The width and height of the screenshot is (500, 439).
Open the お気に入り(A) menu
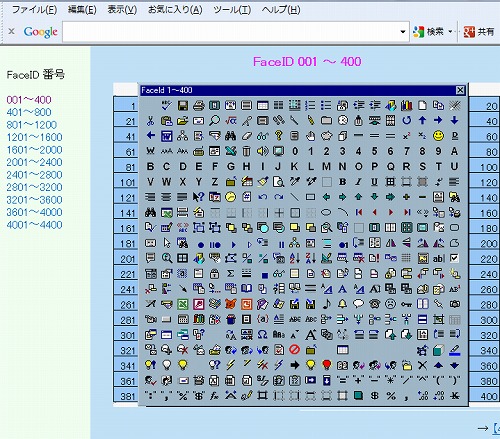pos(175,10)
